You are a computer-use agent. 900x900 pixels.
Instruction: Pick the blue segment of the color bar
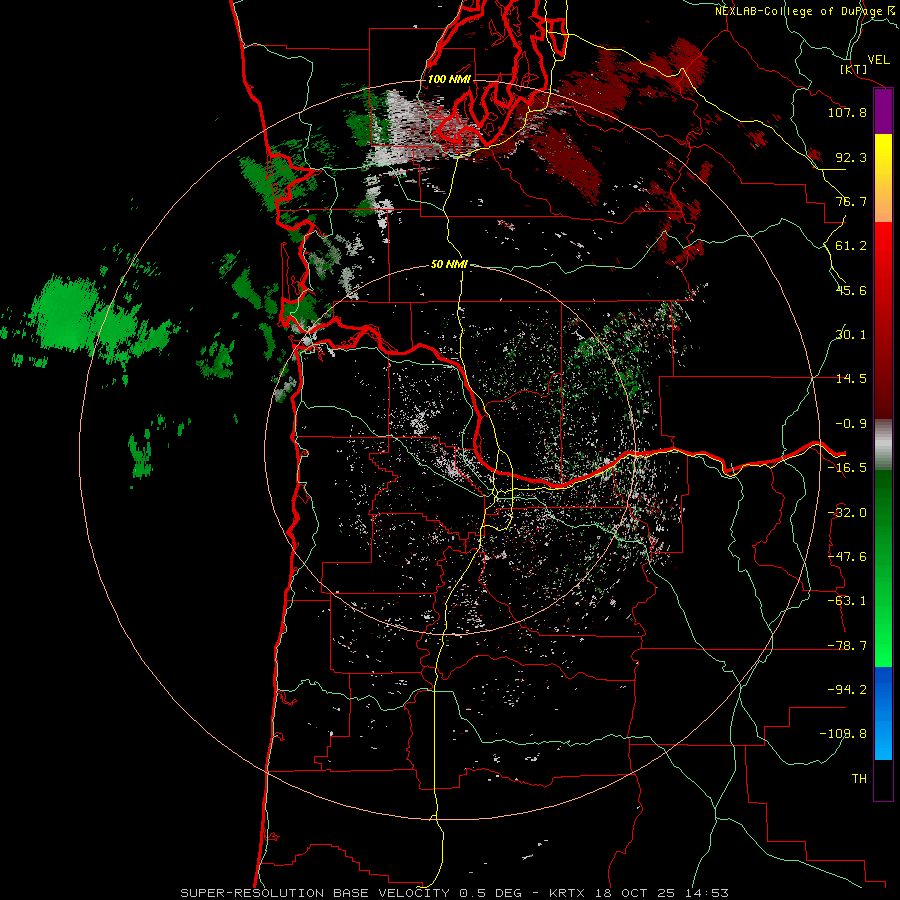883,713
